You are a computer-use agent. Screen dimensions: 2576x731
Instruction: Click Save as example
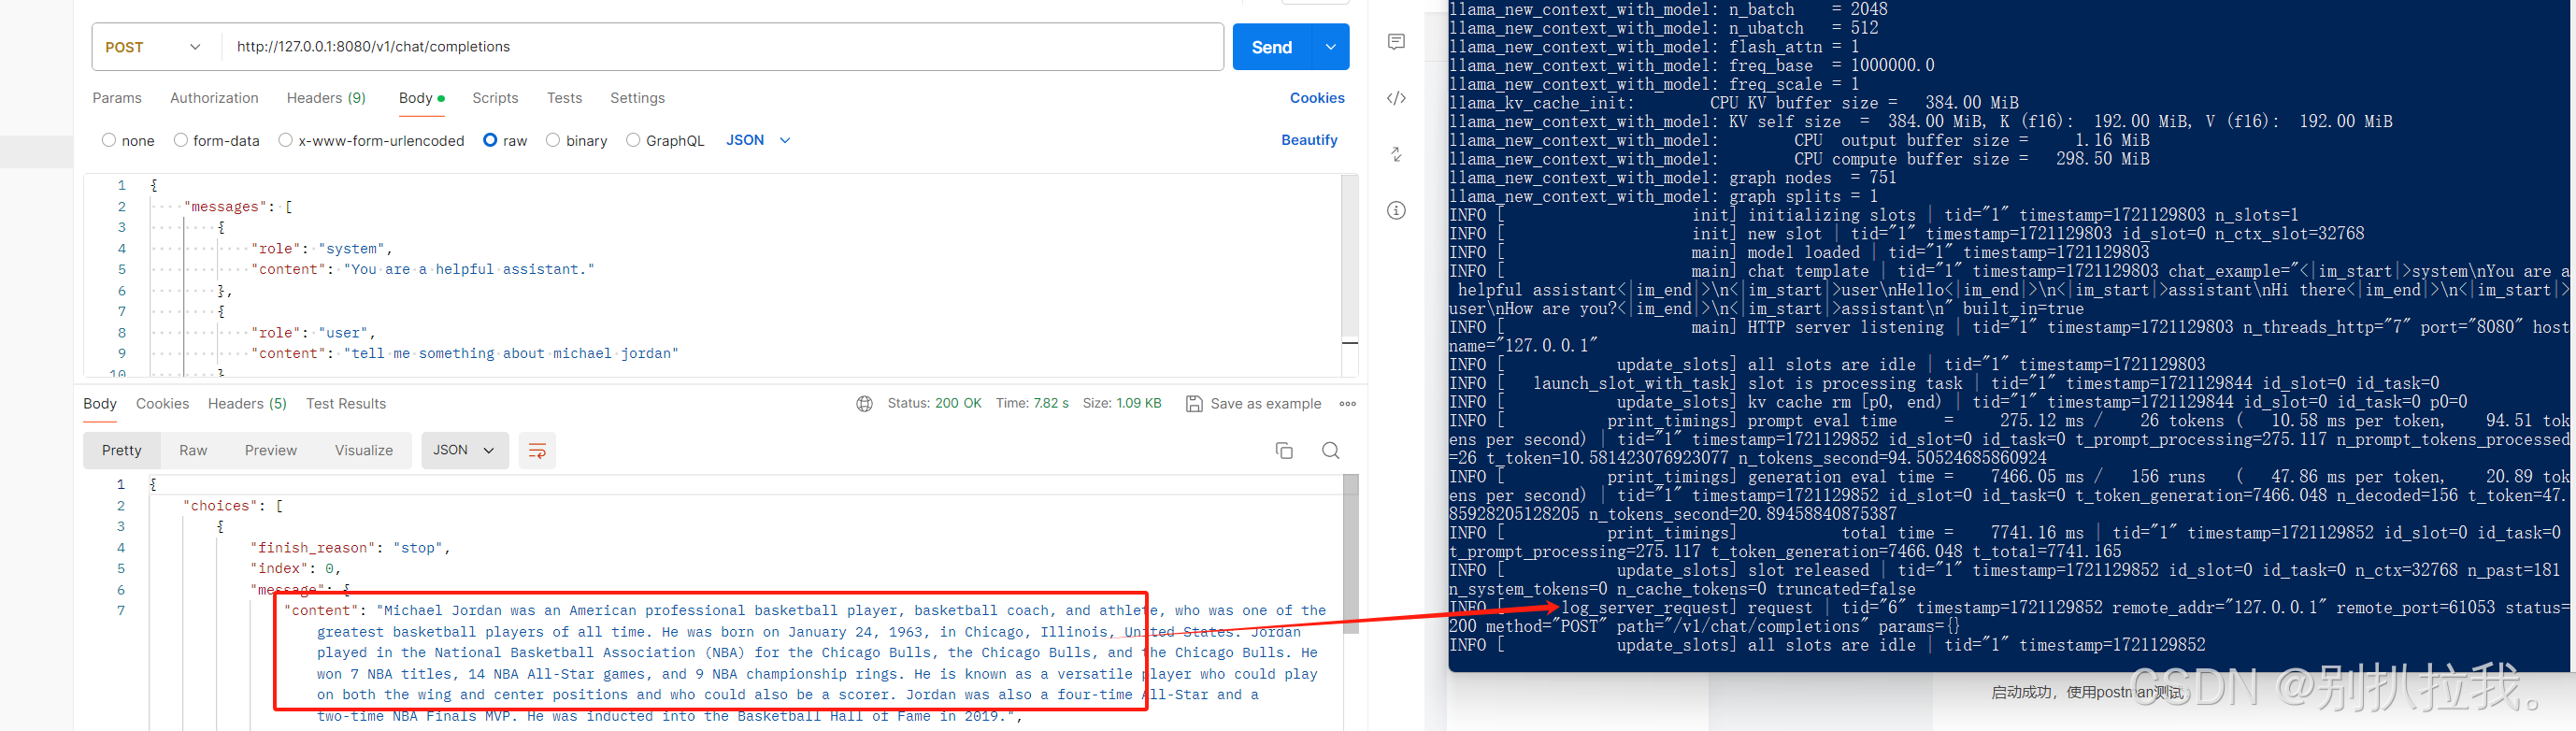(1265, 404)
